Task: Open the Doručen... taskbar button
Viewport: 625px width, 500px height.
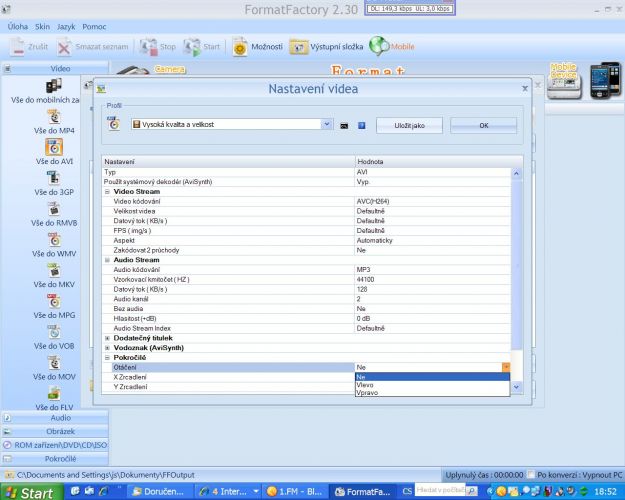Action: click(160, 492)
